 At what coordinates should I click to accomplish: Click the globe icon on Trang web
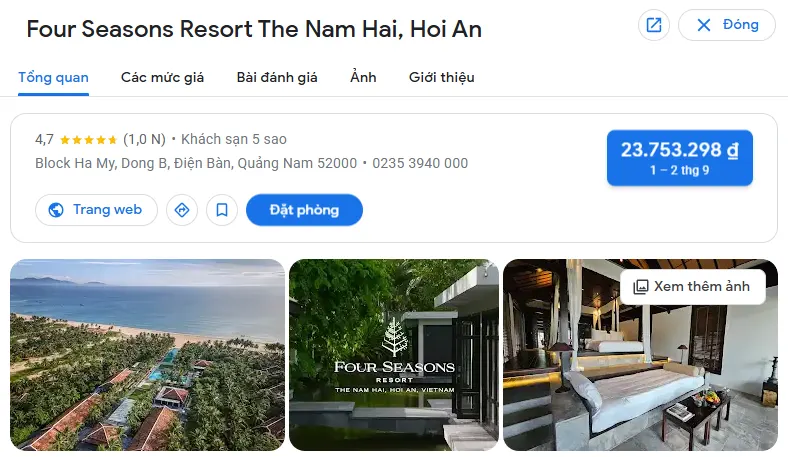coord(56,210)
